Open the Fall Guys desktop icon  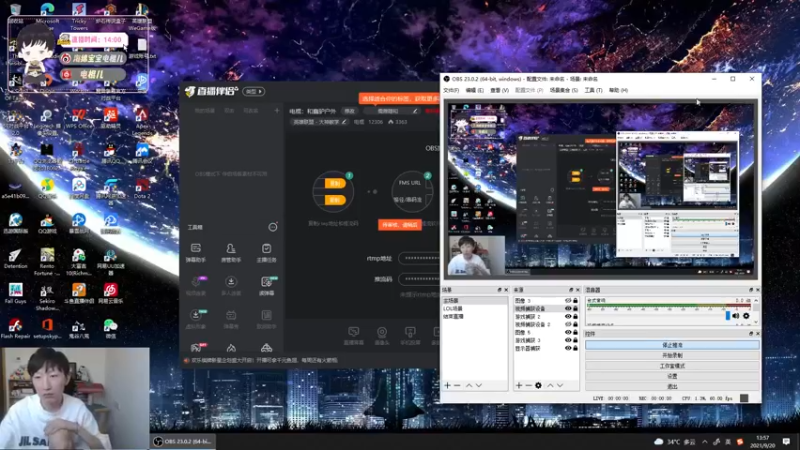click(15, 293)
